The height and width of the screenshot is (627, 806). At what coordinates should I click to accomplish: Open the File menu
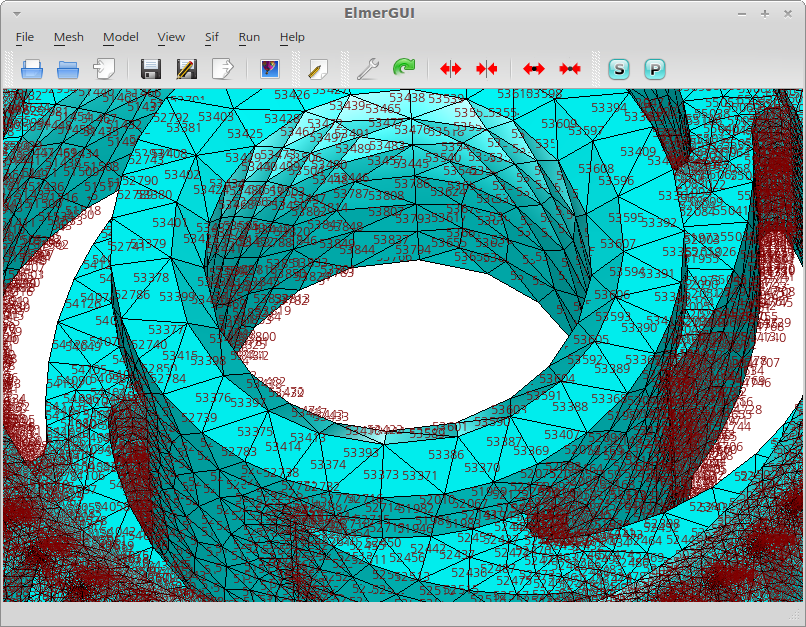point(25,38)
